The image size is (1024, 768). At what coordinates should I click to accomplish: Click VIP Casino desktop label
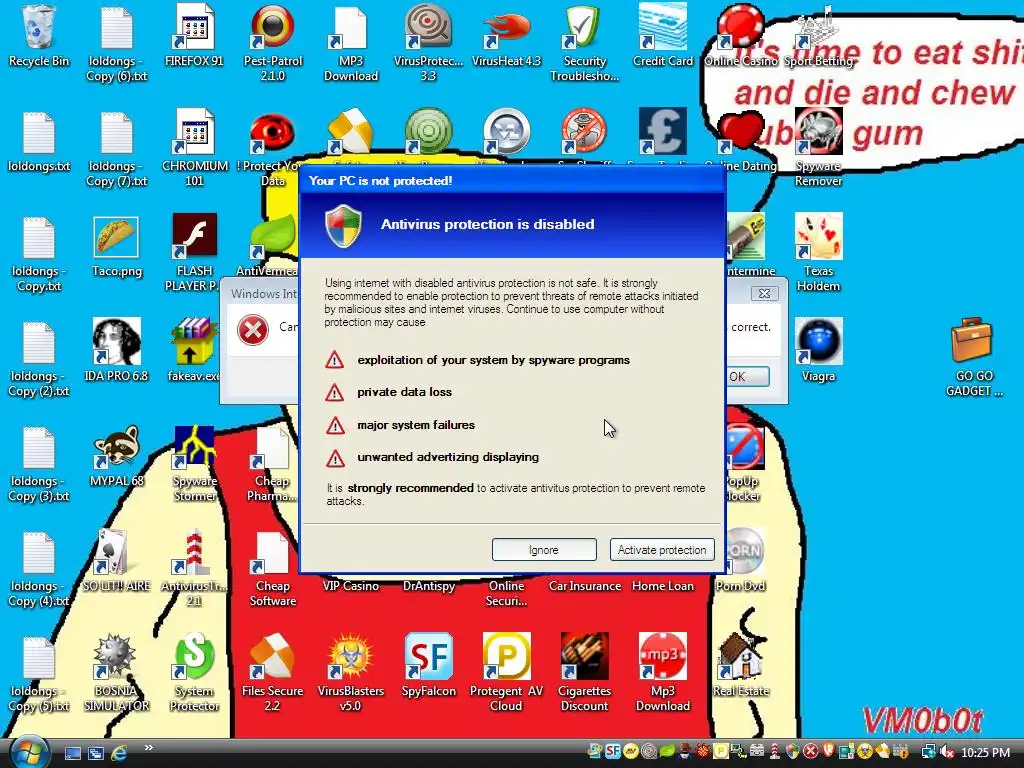tap(351, 586)
